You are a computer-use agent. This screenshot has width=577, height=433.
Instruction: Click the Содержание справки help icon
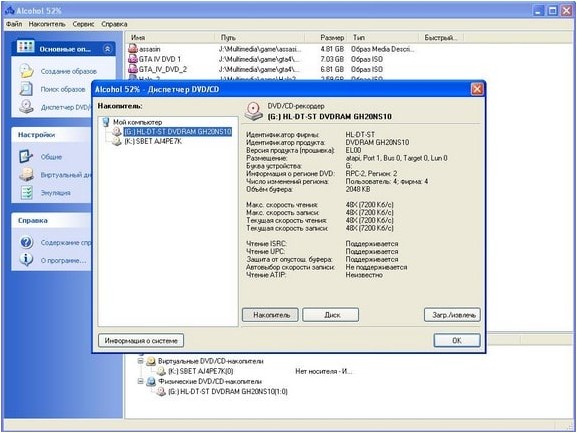click(x=26, y=242)
